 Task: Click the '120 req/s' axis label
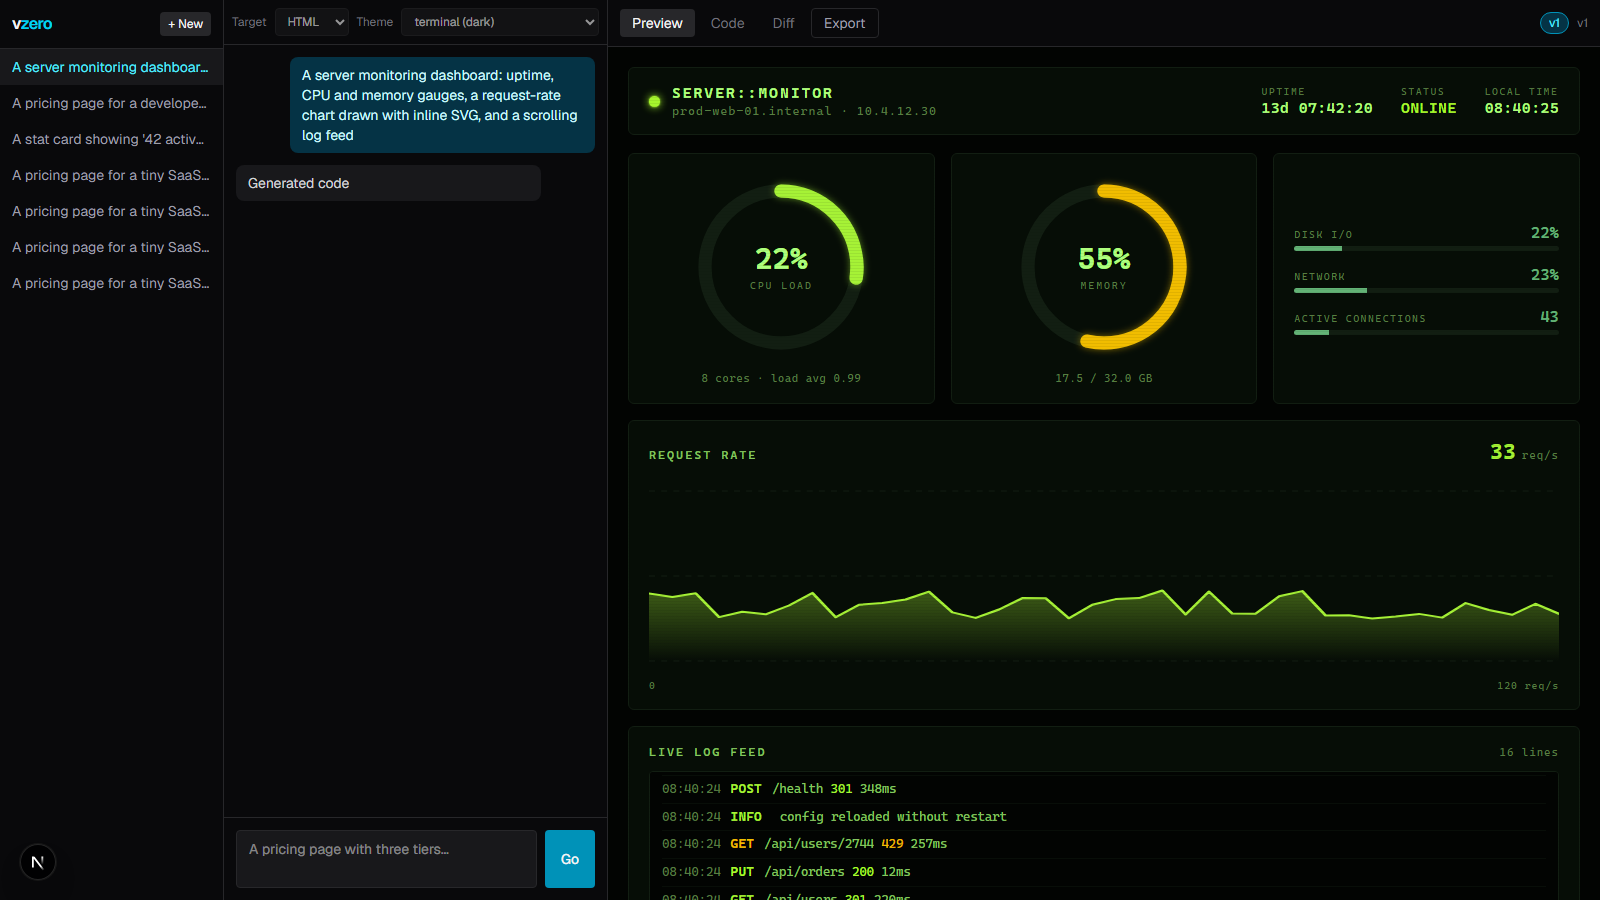1527,686
